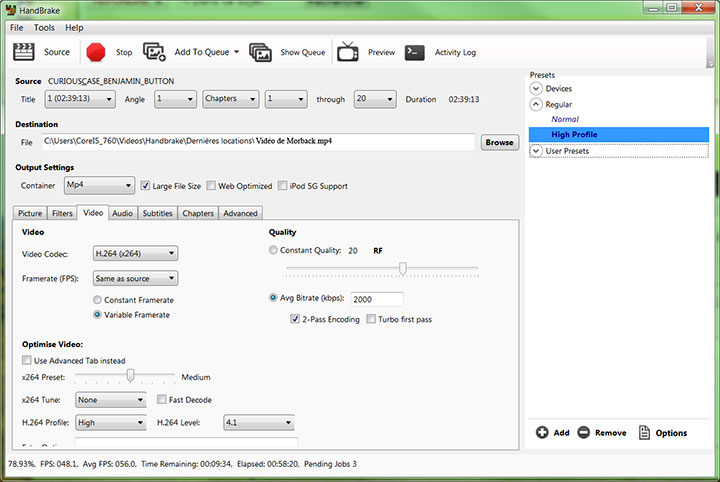The image size is (720, 482).
Task: Select Avg Bitrate radio button
Action: coord(273,297)
